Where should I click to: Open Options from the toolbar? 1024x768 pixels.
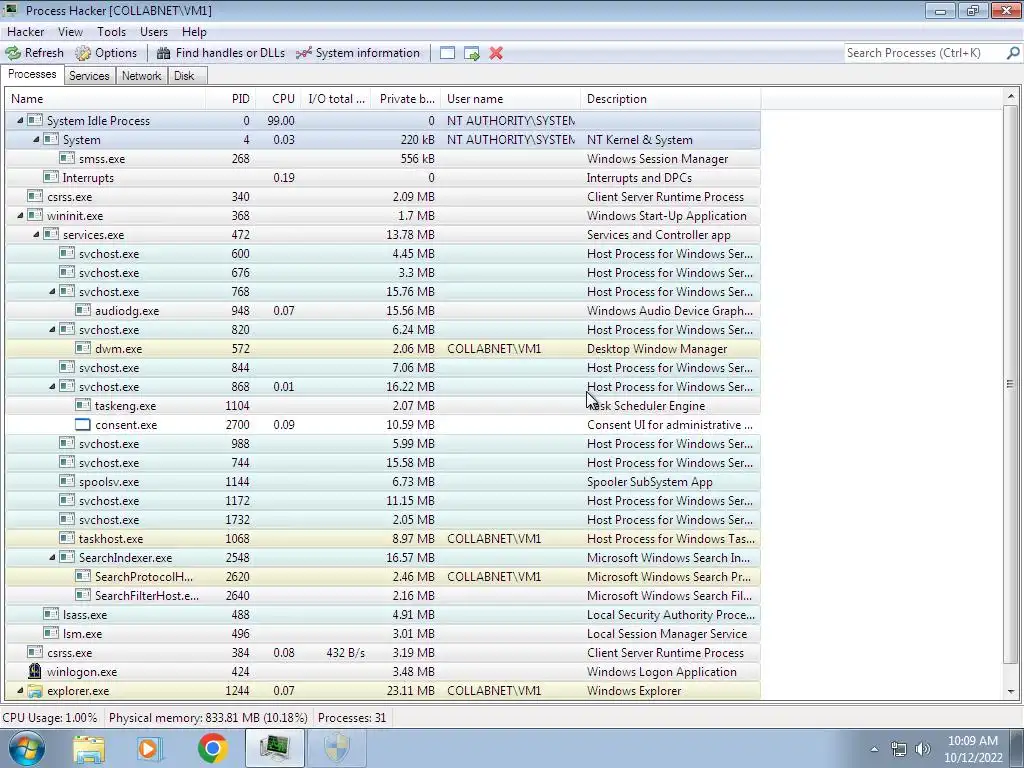(x=106, y=53)
